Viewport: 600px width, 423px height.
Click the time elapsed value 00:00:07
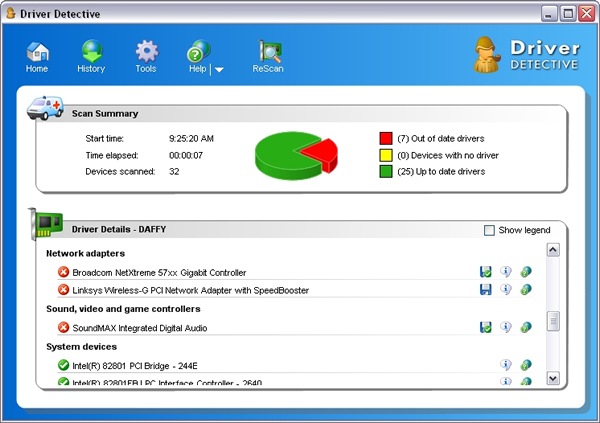pyautogui.click(x=186, y=155)
